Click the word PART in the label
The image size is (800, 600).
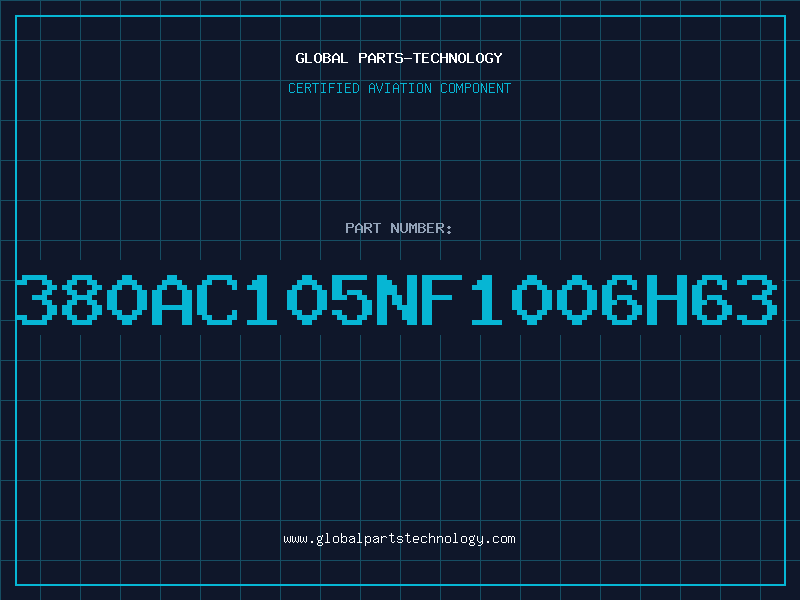363,228
